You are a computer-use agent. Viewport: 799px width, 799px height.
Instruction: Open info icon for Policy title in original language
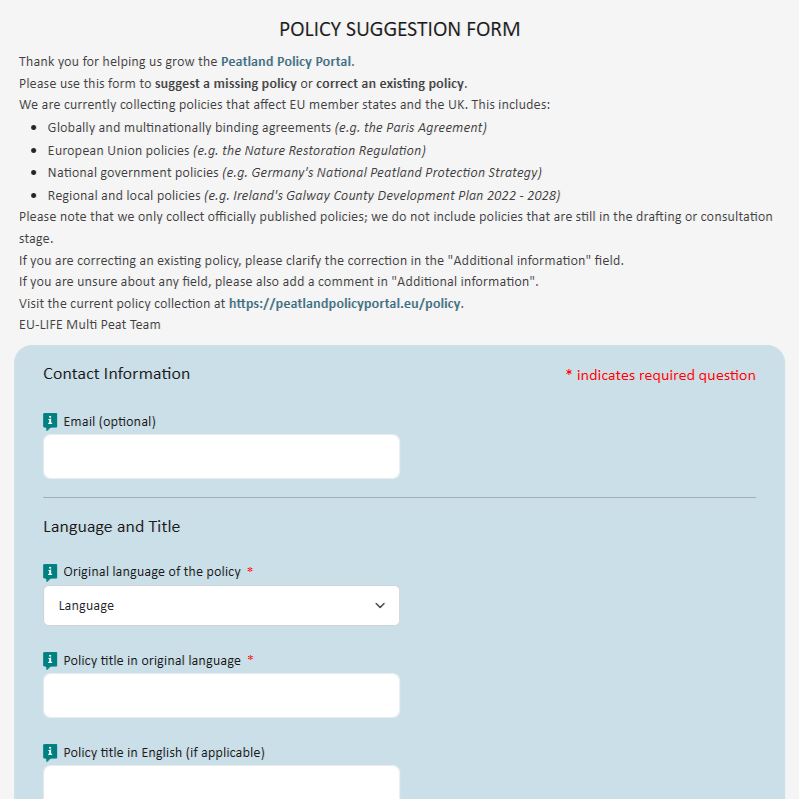(51, 661)
